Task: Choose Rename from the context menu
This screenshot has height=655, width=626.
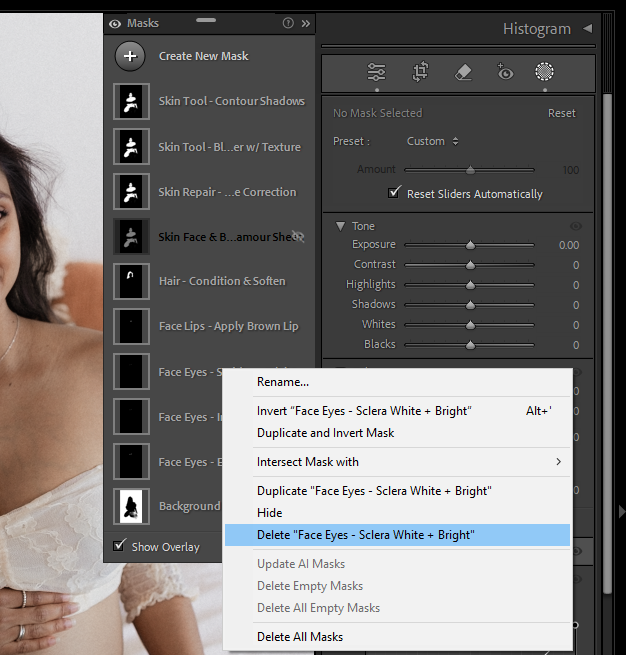Action: (x=283, y=382)
